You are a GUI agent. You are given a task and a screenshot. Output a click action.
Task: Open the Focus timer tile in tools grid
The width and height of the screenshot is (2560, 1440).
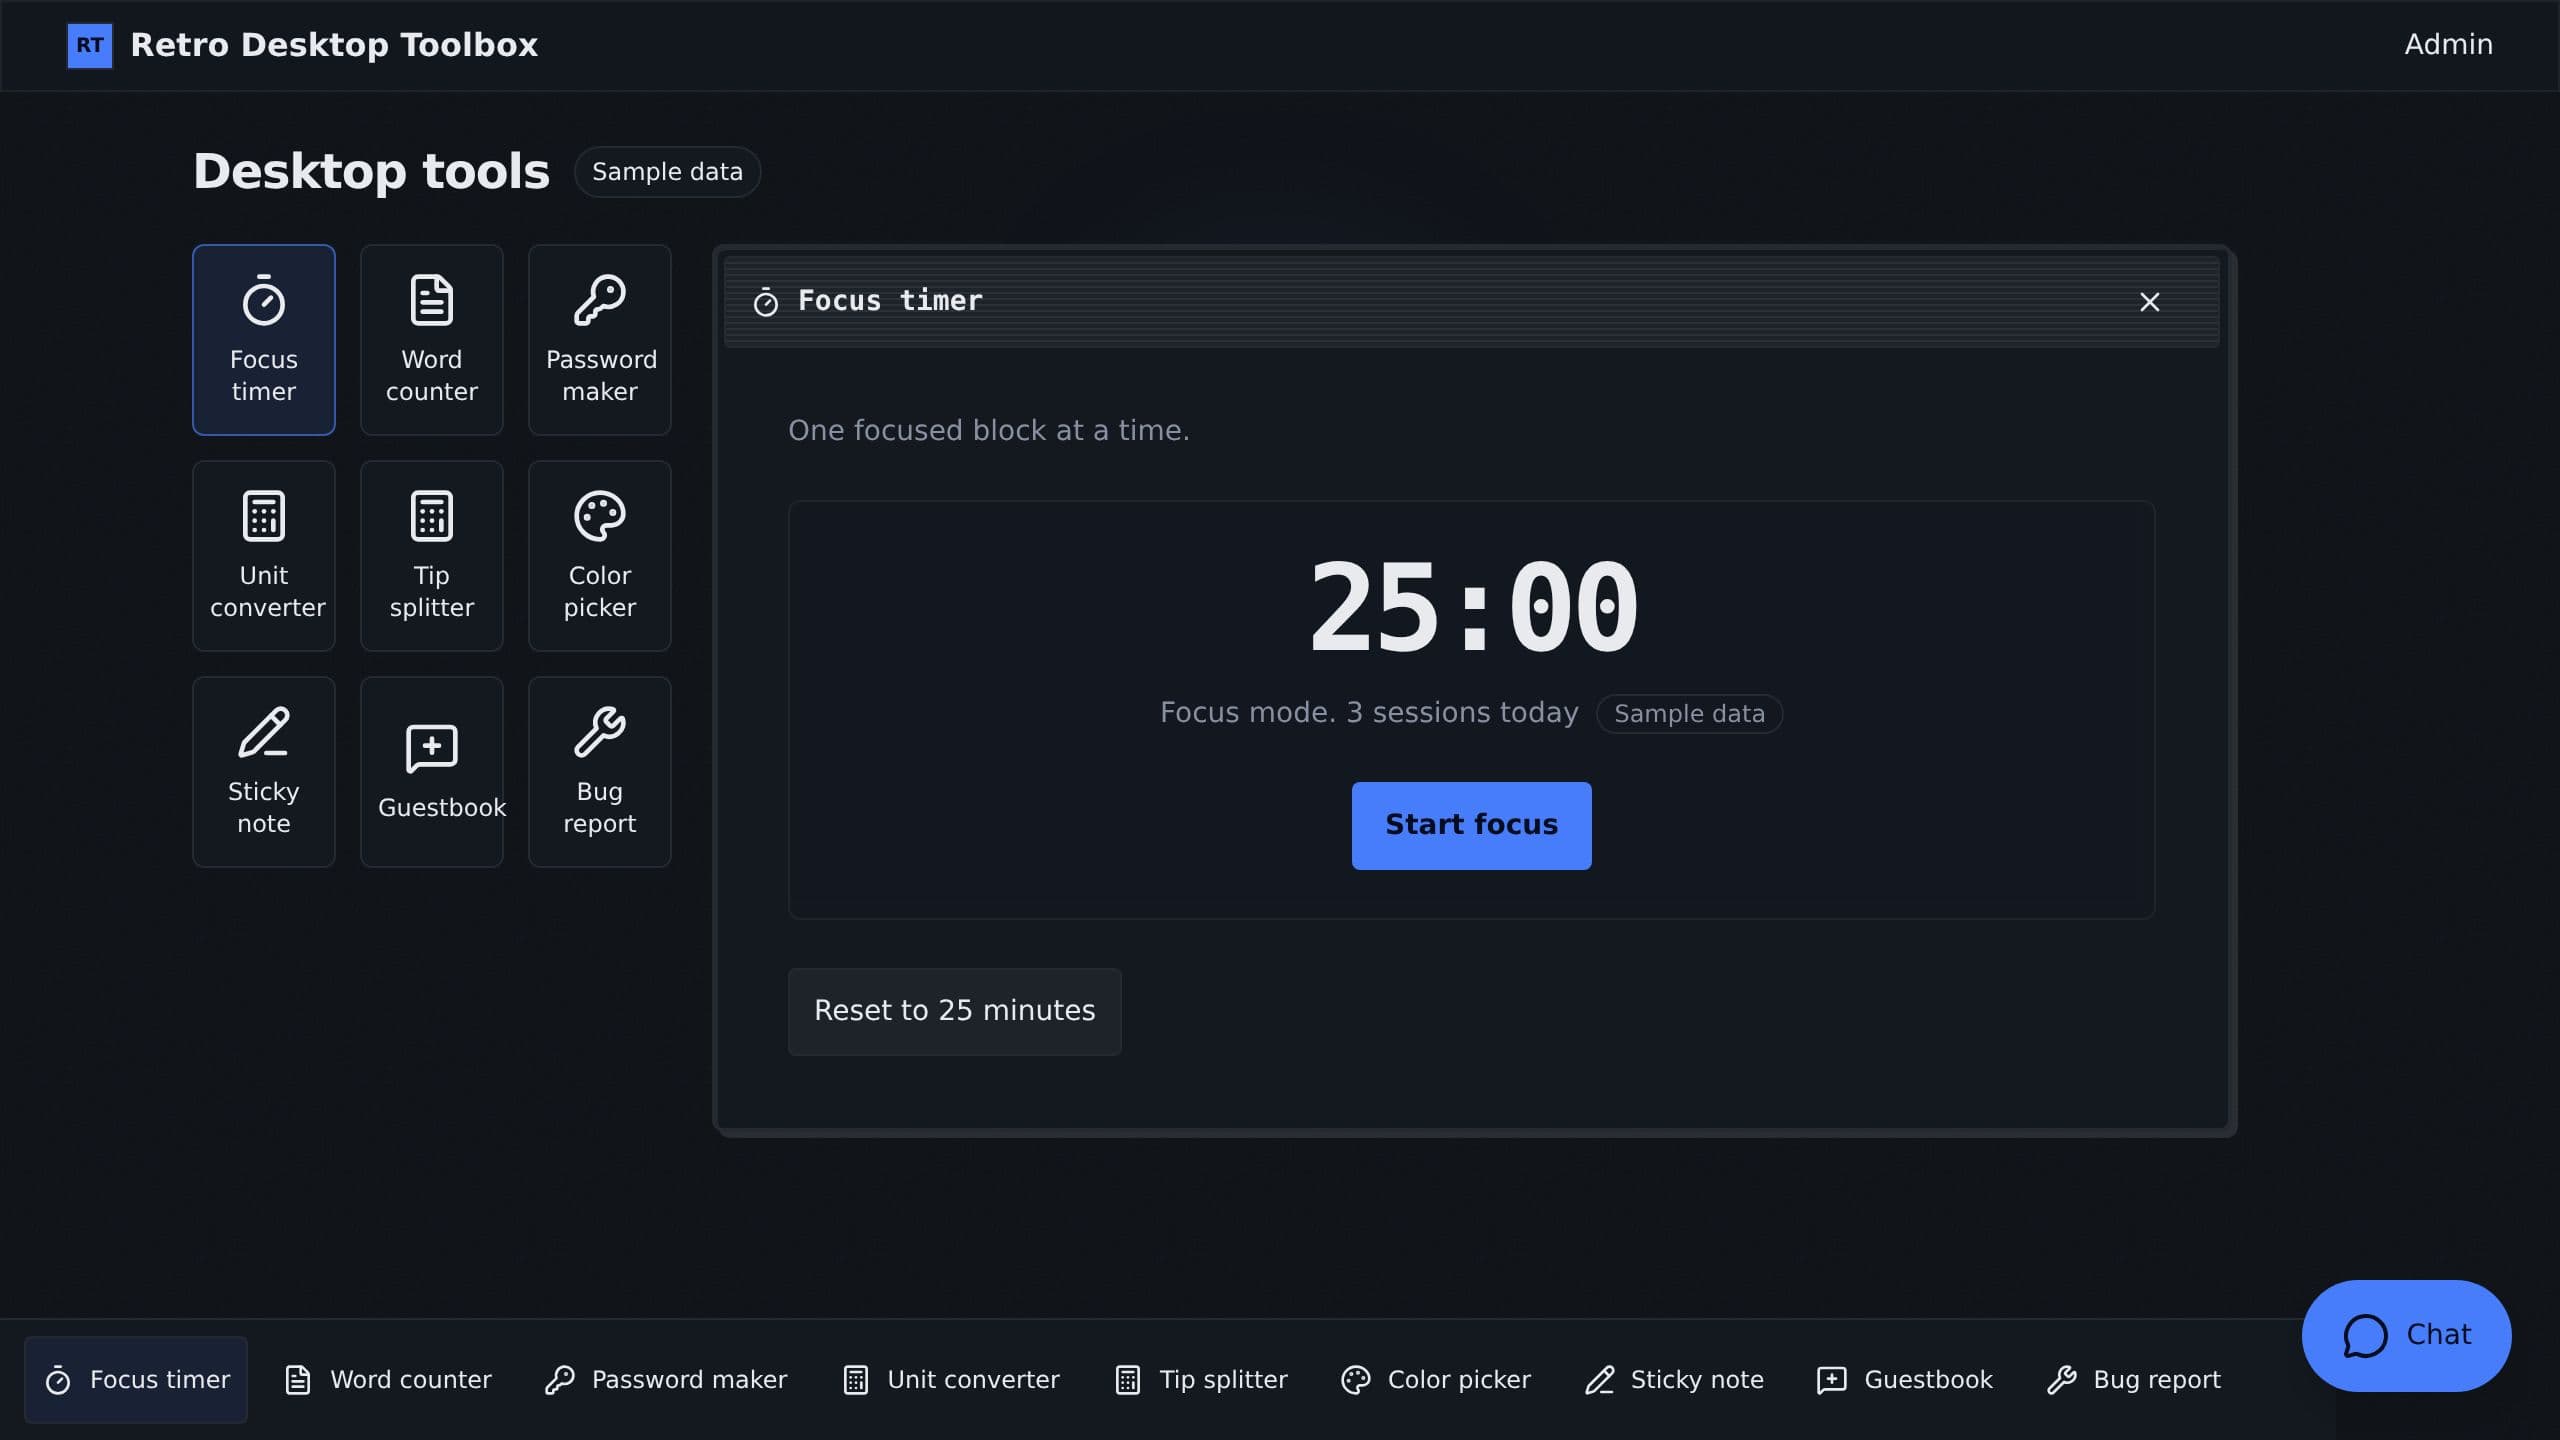tap(263, 340)
